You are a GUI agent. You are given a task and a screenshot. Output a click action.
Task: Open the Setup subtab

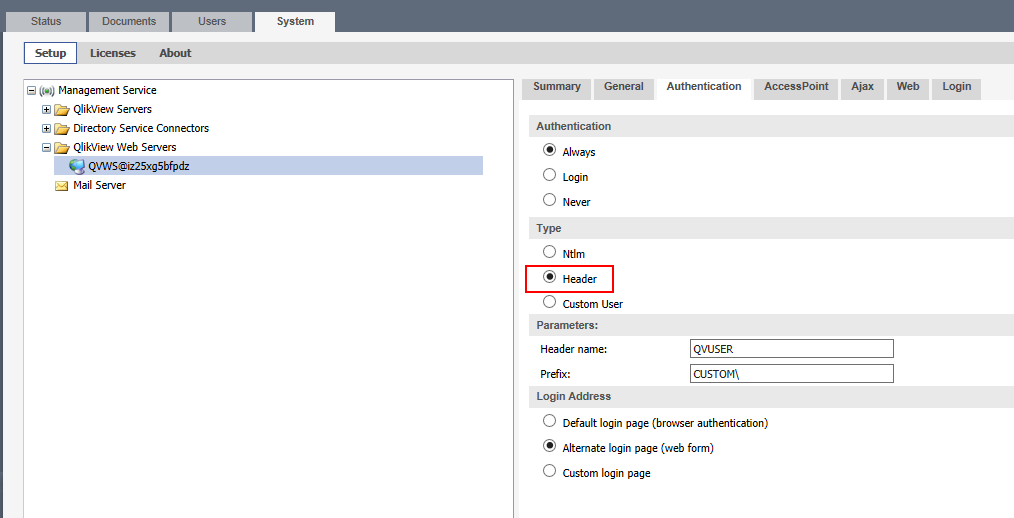point(50,53)
